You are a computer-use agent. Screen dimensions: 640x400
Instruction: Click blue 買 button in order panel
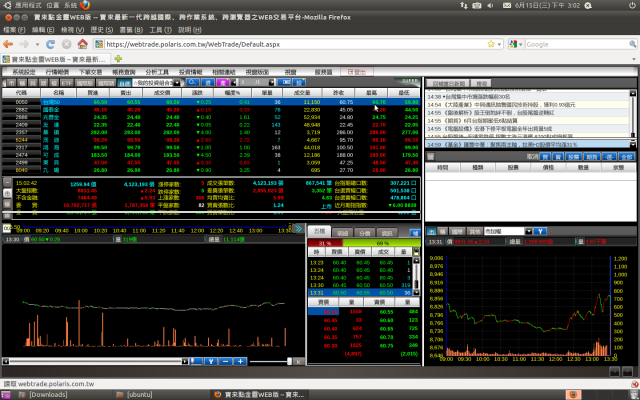(x=544, y=157)
